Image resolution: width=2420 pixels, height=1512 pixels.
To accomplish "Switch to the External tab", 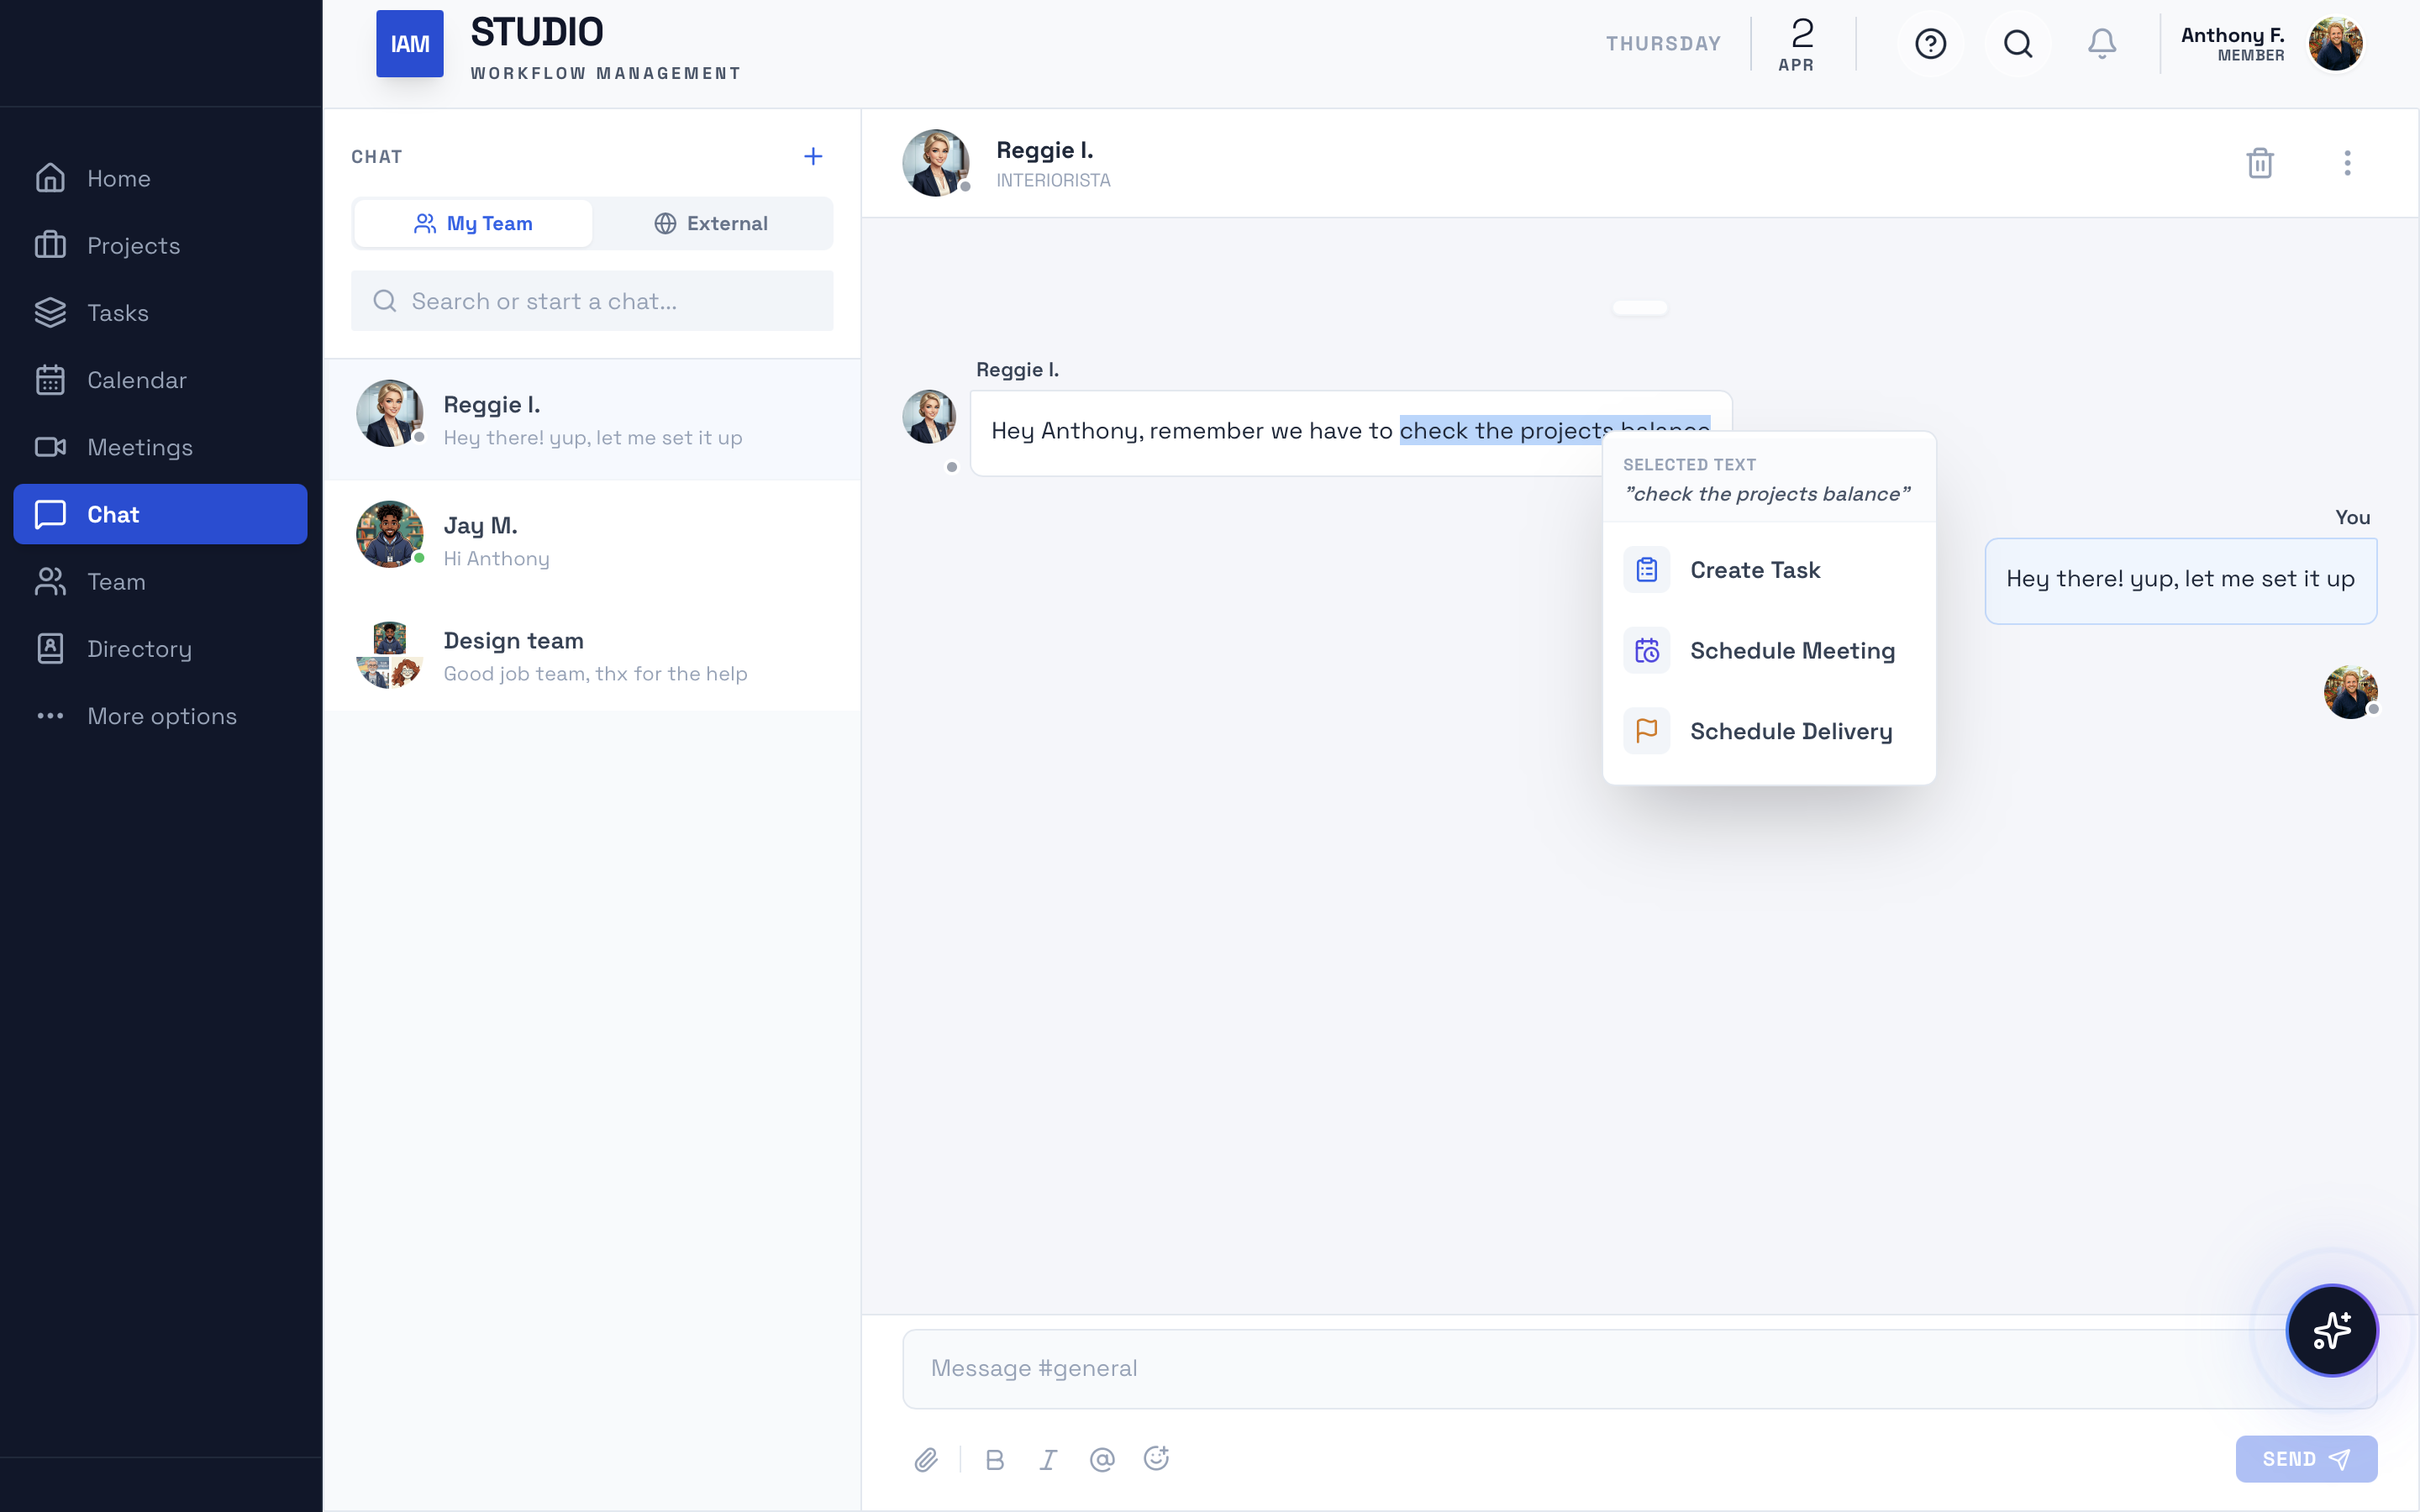I will pyautogui.click(x=711, y=223).
